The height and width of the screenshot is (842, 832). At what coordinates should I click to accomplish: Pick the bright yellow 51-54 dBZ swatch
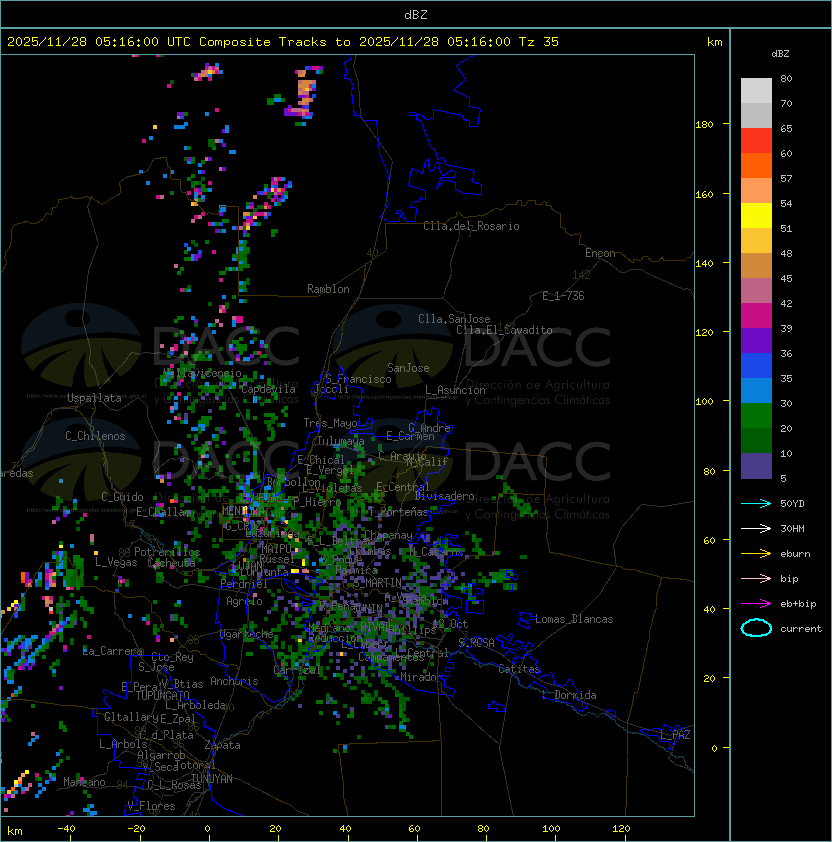756,216
